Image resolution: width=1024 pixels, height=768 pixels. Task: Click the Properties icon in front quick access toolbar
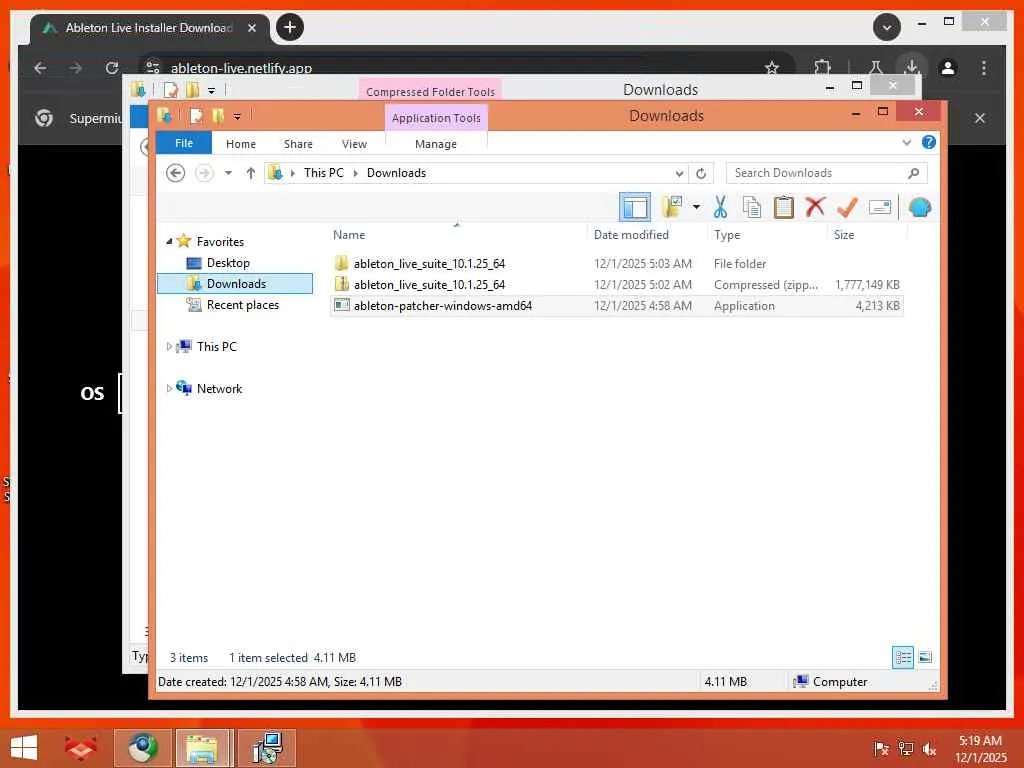click(196, 116)
